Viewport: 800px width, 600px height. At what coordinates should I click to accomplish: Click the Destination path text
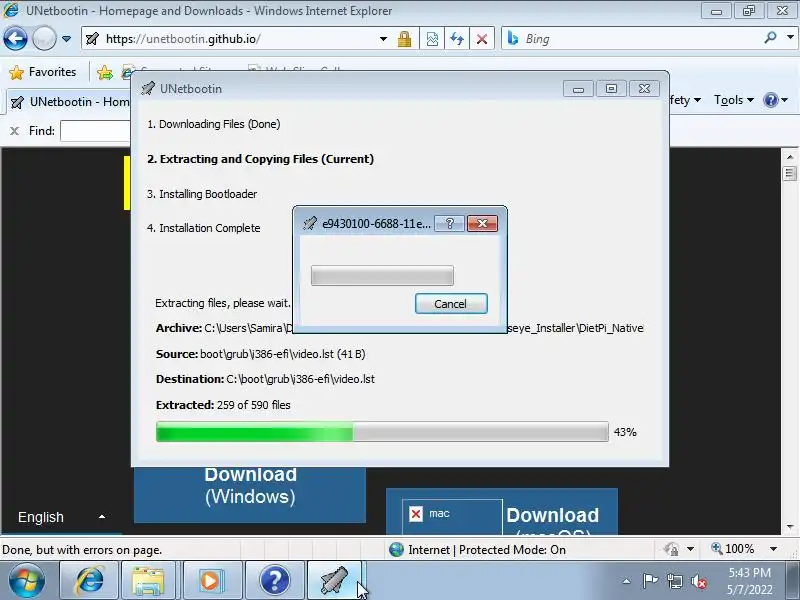(x=265, y=379)
